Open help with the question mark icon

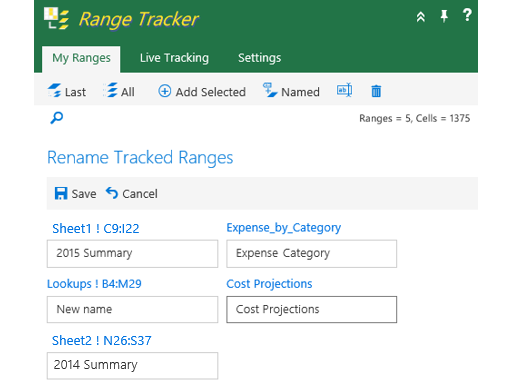coord(467,15)
